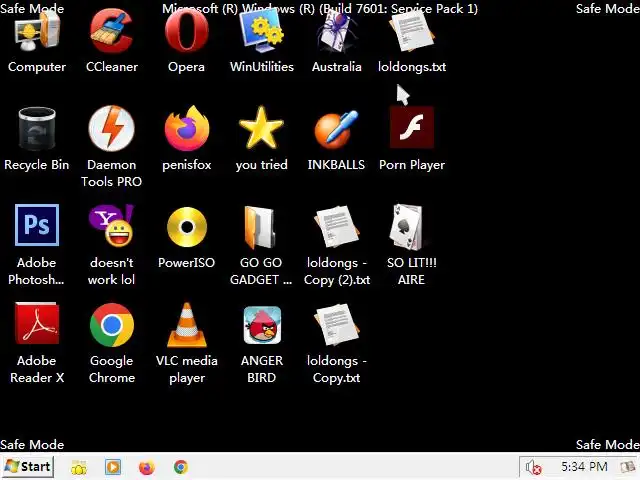
Task: Click the Show desktop tray icon
Action: 627,467
